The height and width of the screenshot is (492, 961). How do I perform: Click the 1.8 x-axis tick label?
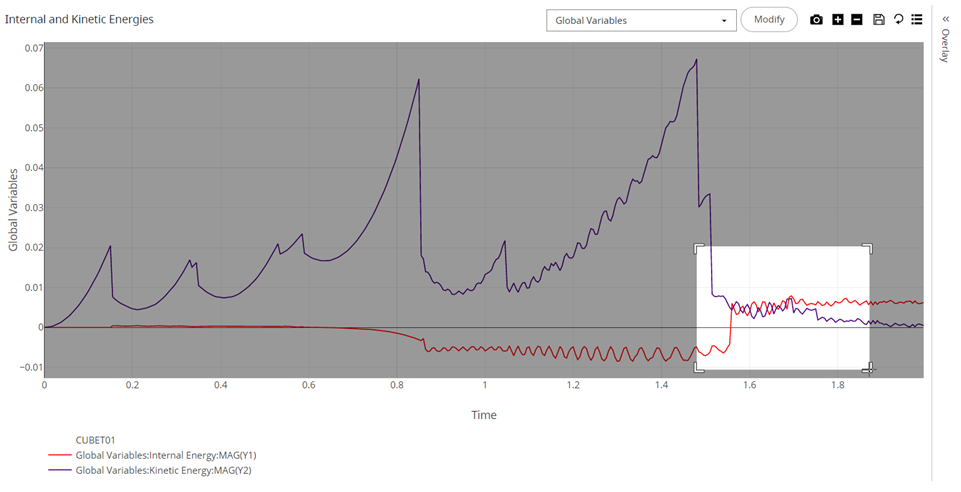(x=838, y=385)
